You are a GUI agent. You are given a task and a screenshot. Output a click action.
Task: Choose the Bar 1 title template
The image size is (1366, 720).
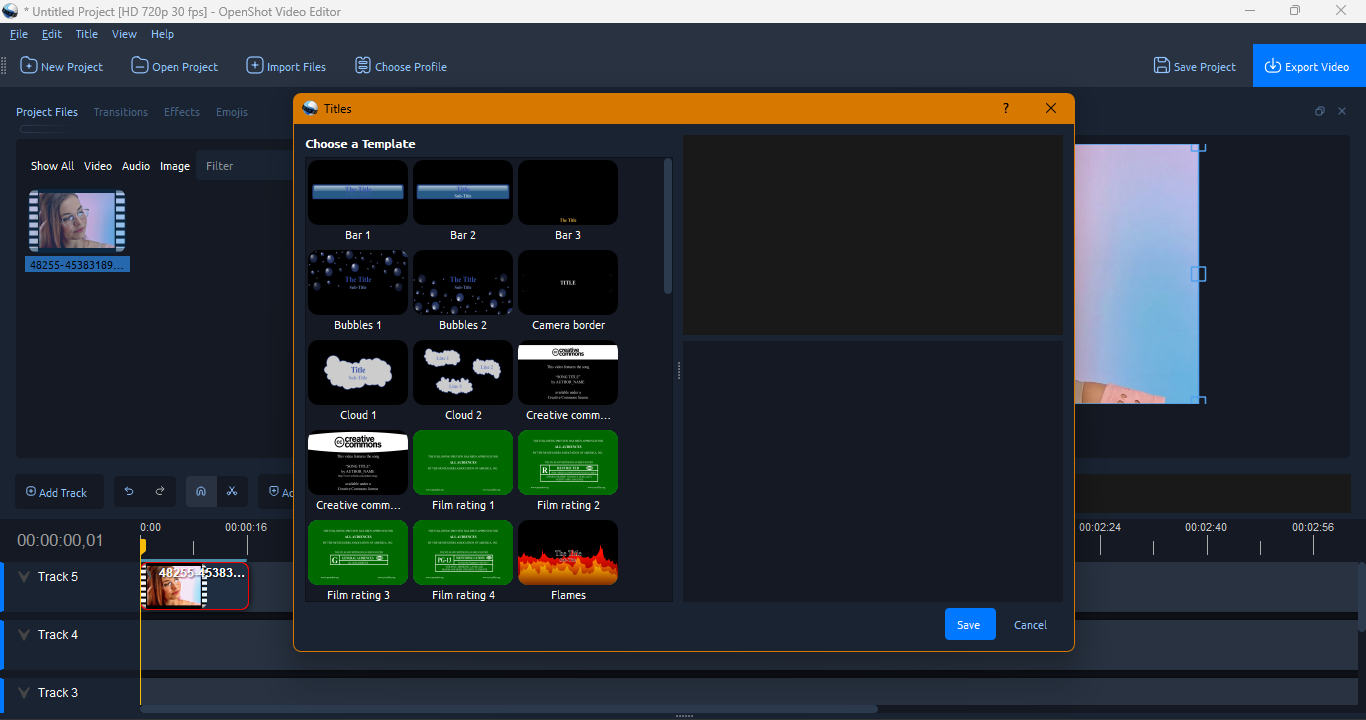(358, 201)
